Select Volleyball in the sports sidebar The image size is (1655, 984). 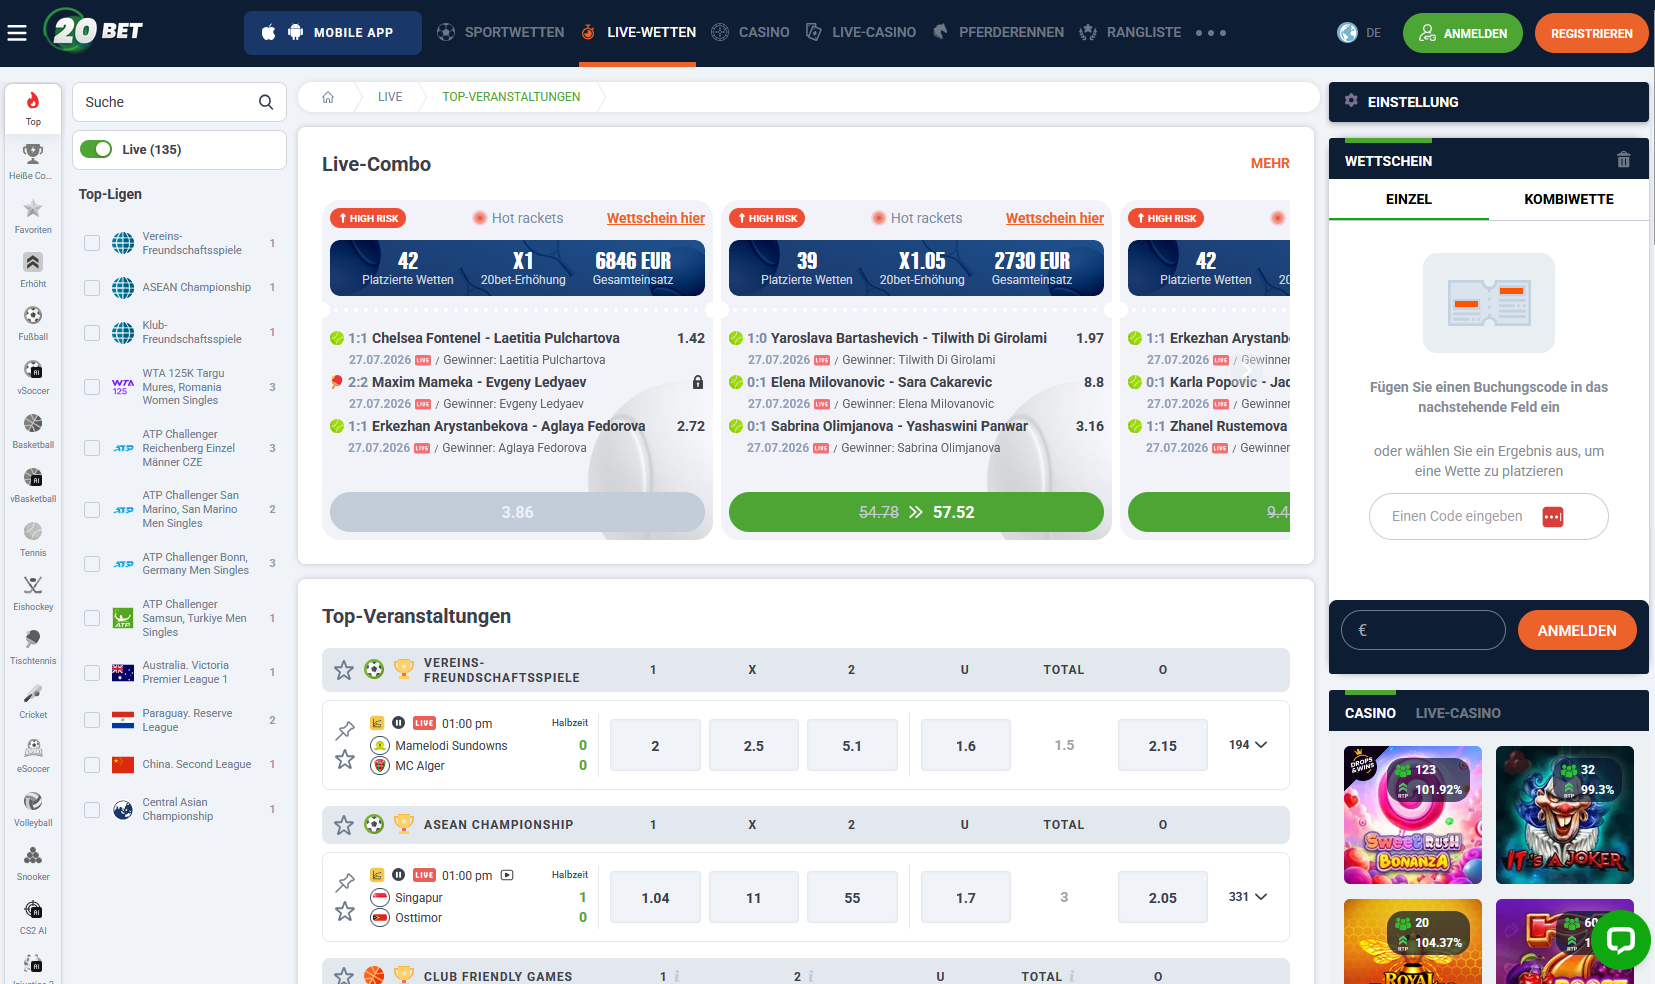33,809
